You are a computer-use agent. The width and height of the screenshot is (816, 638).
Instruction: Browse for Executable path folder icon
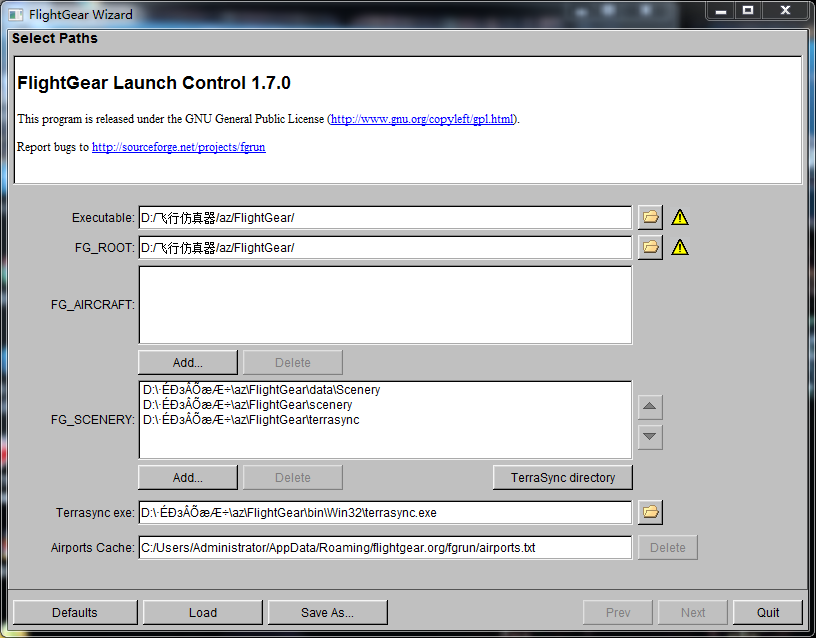tap(650, 217)
